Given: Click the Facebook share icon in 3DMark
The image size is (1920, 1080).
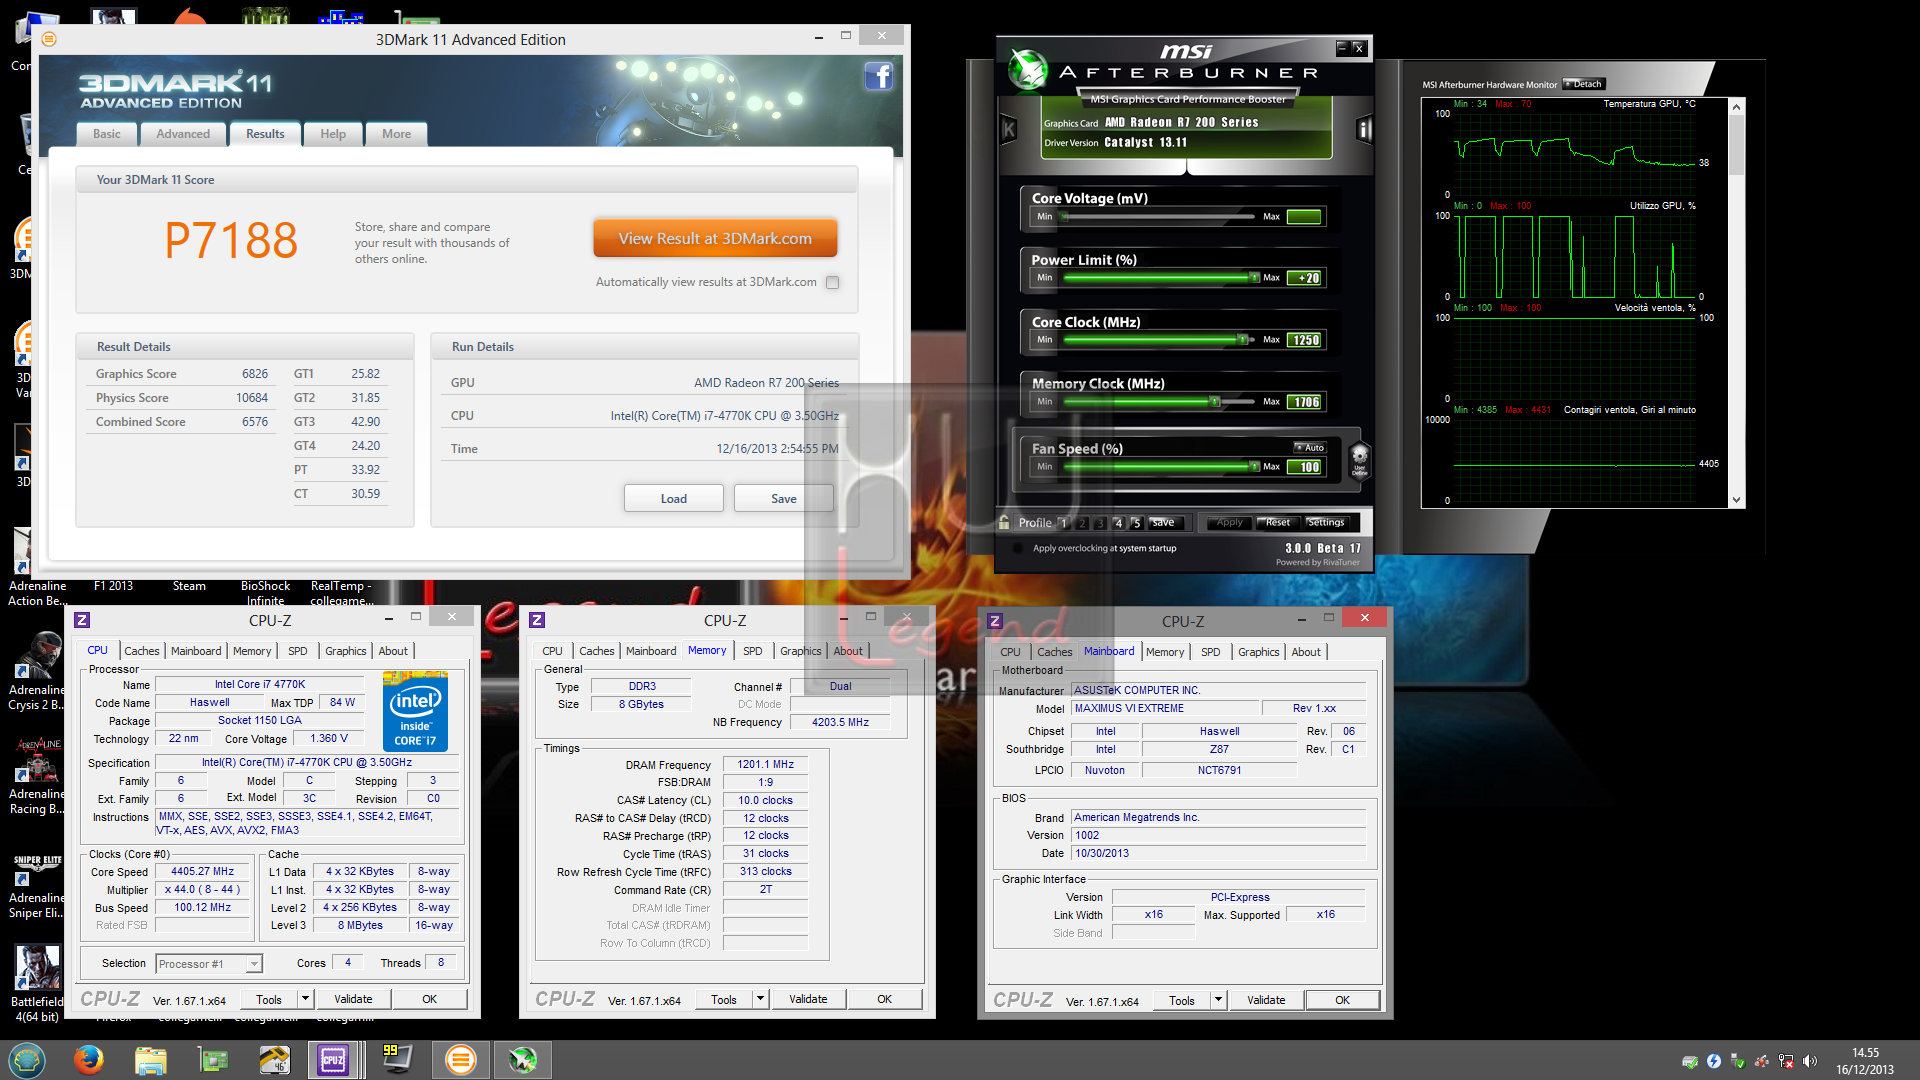Looking at the screenshot, I should tap(878, 76).
